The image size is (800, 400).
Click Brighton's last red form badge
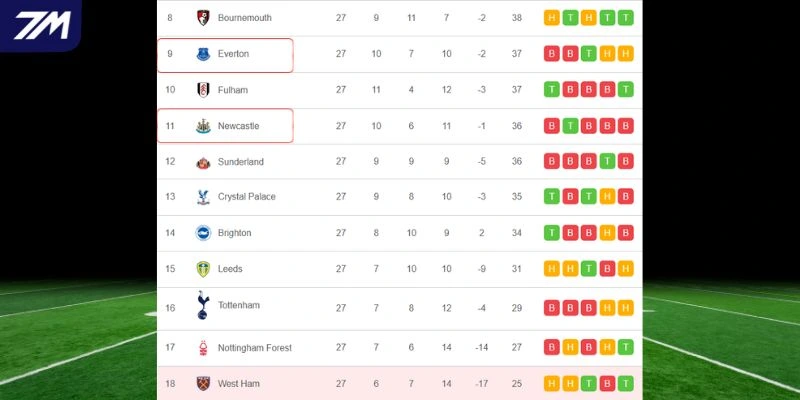point(626,233)
